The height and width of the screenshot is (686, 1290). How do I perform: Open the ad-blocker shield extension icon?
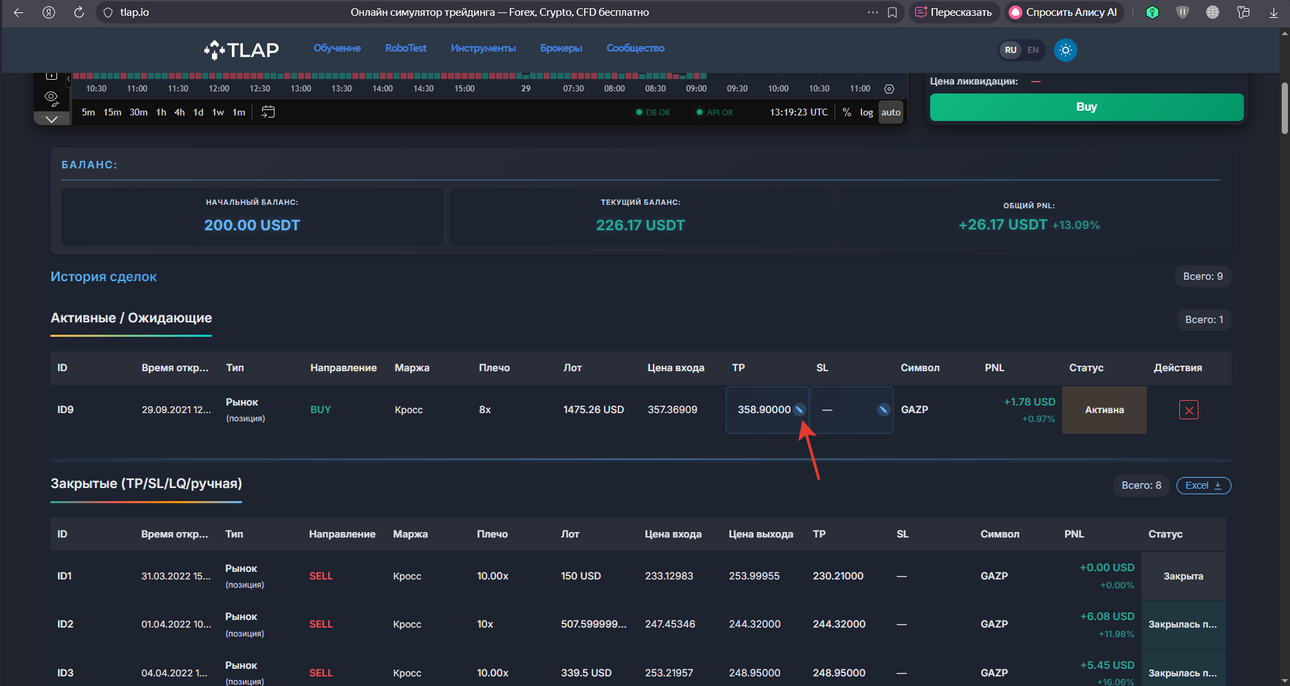(1183, 12)
